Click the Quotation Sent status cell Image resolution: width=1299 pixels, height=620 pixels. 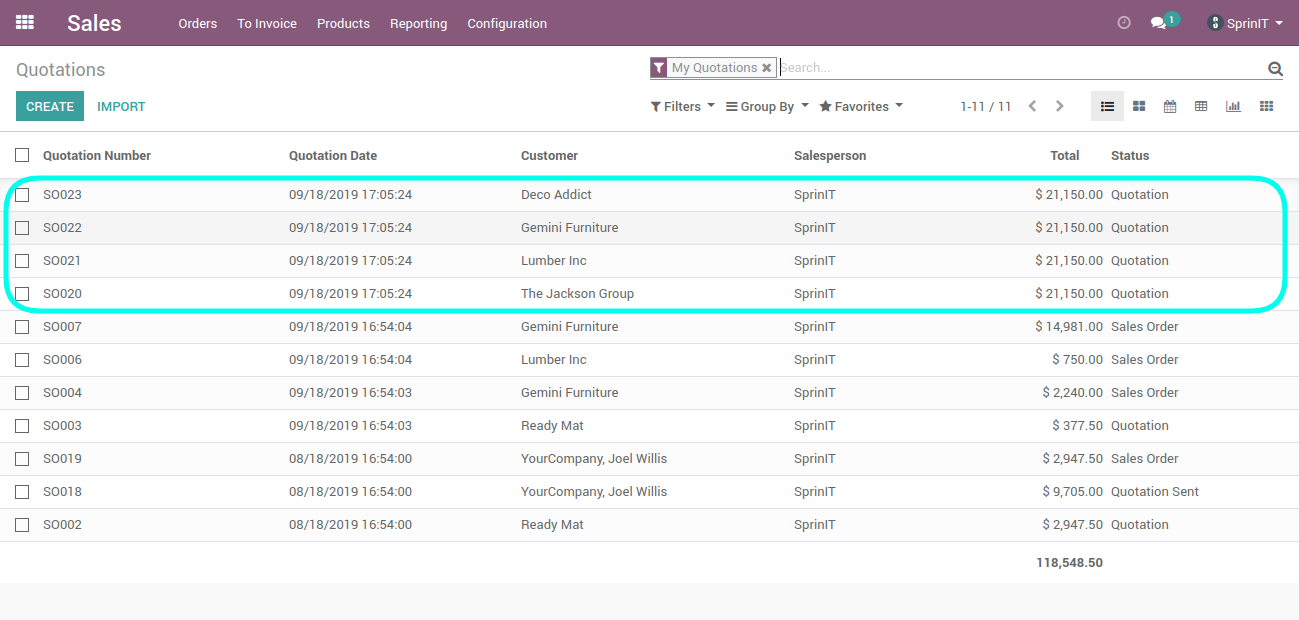pyautogui.click(x=1155, y=492)
